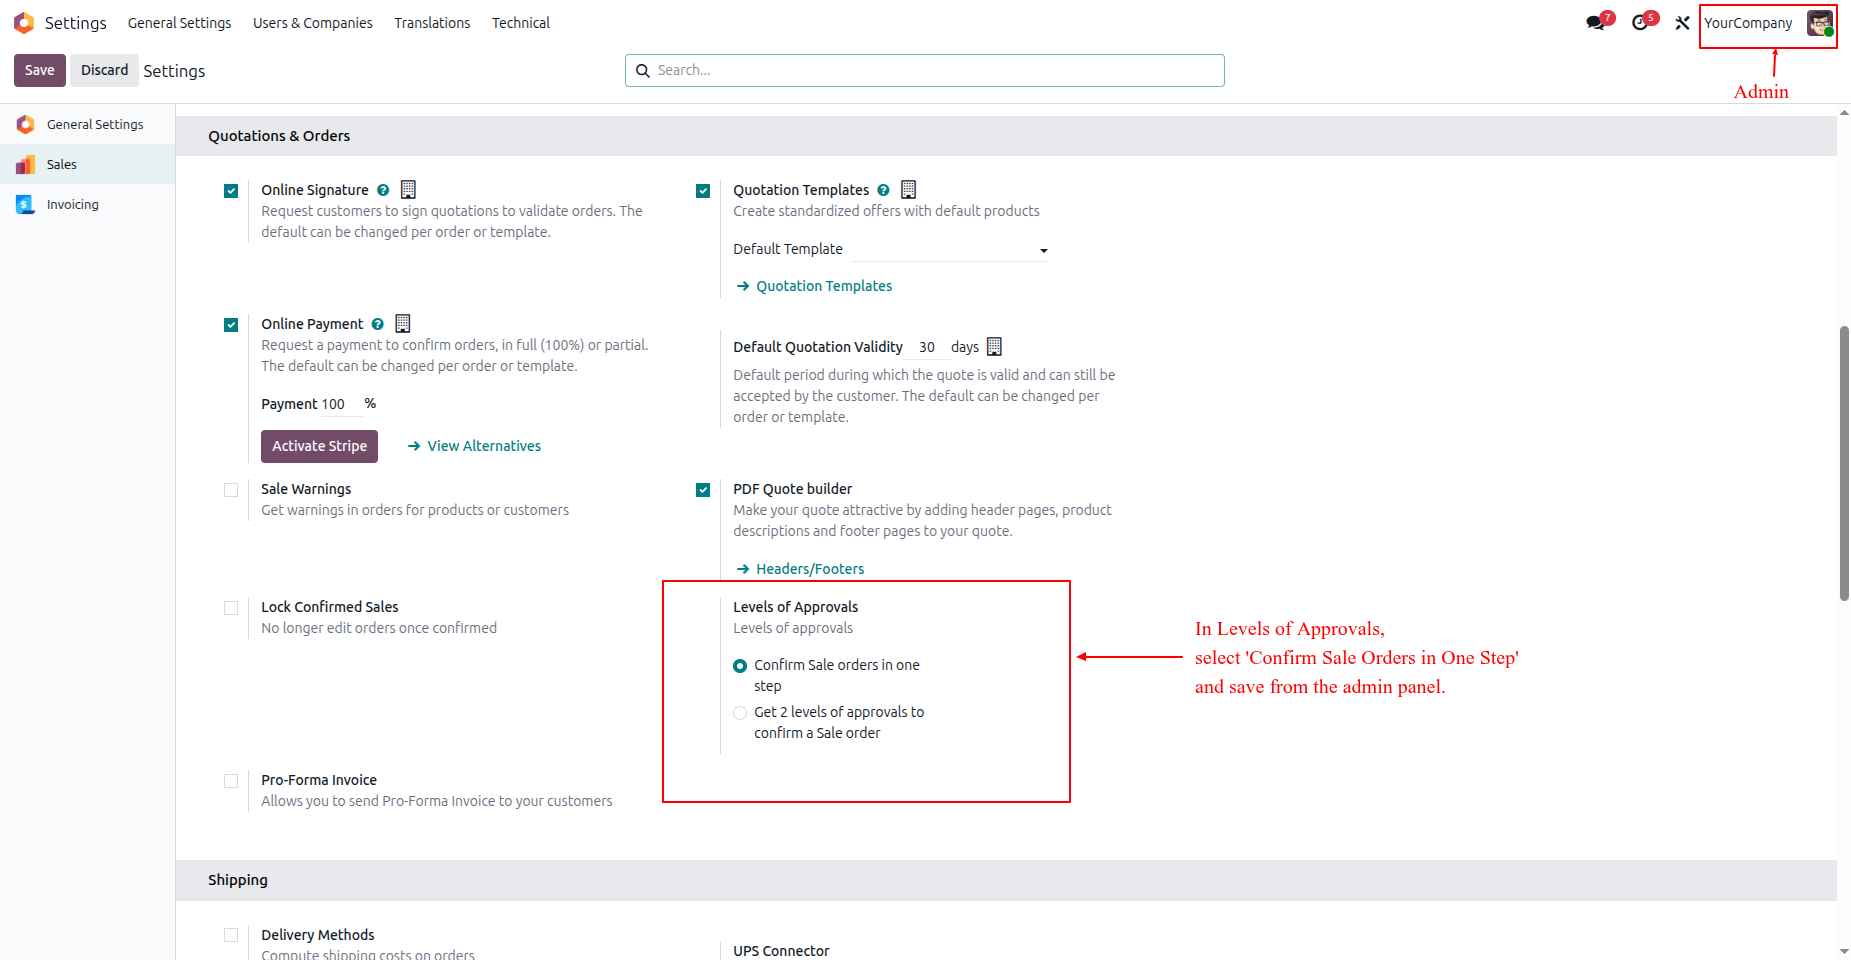
Task: Open the conversations chat icon
Action: click(1595, 23)
